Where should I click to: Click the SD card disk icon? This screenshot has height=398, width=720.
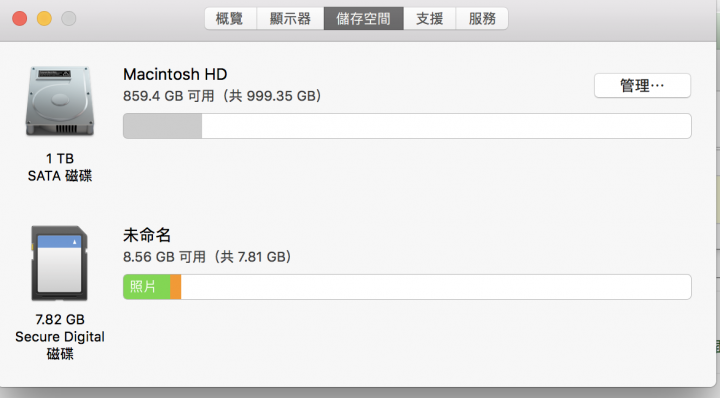(59, 263)
